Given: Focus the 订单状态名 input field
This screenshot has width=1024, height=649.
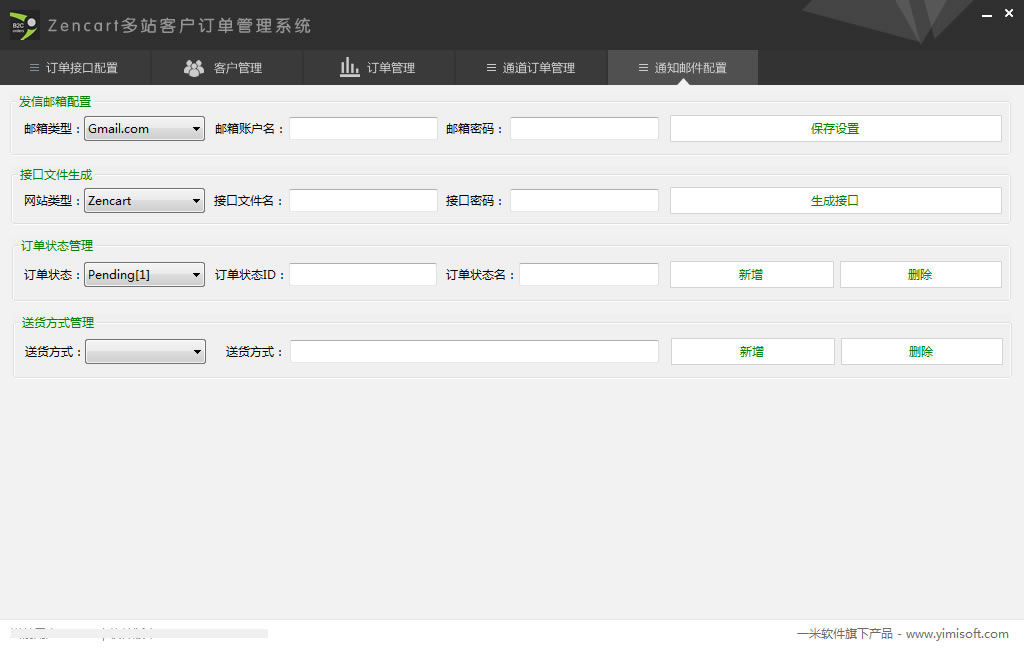Looking at the screenshot, I should pyautogui.click(x=588, y=274).
